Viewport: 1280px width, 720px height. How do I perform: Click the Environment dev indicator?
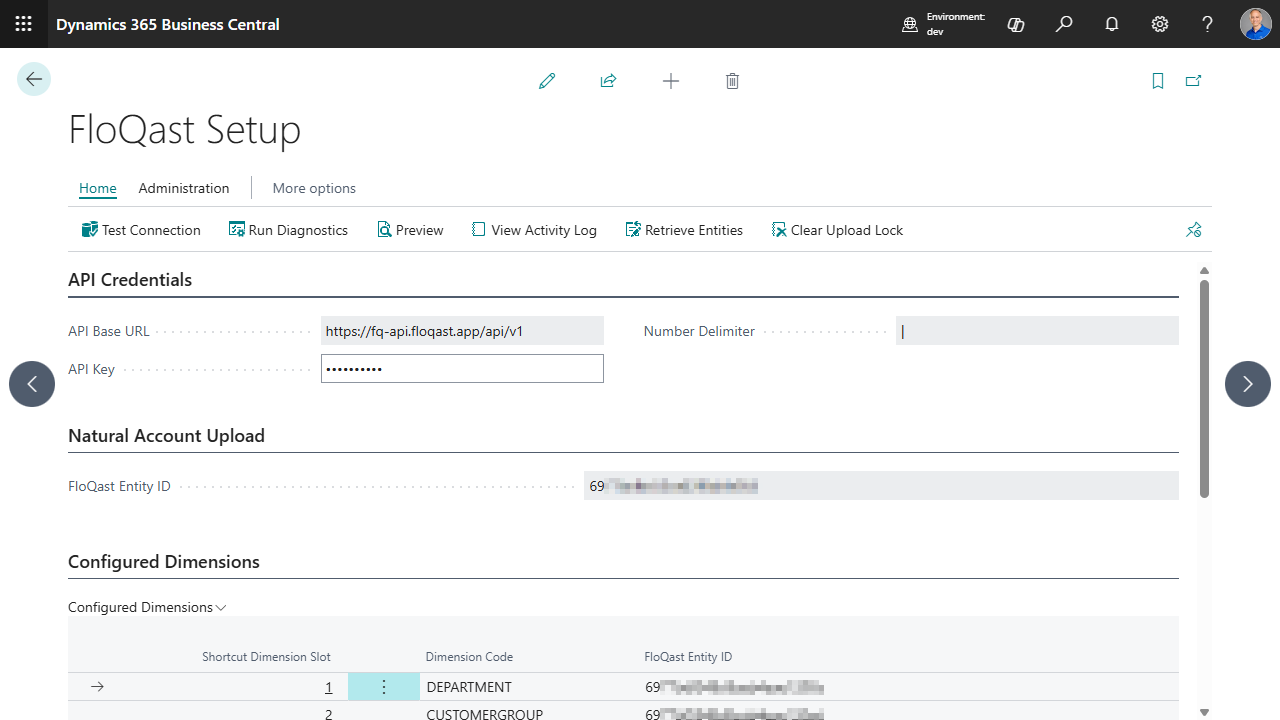[943, 24]
